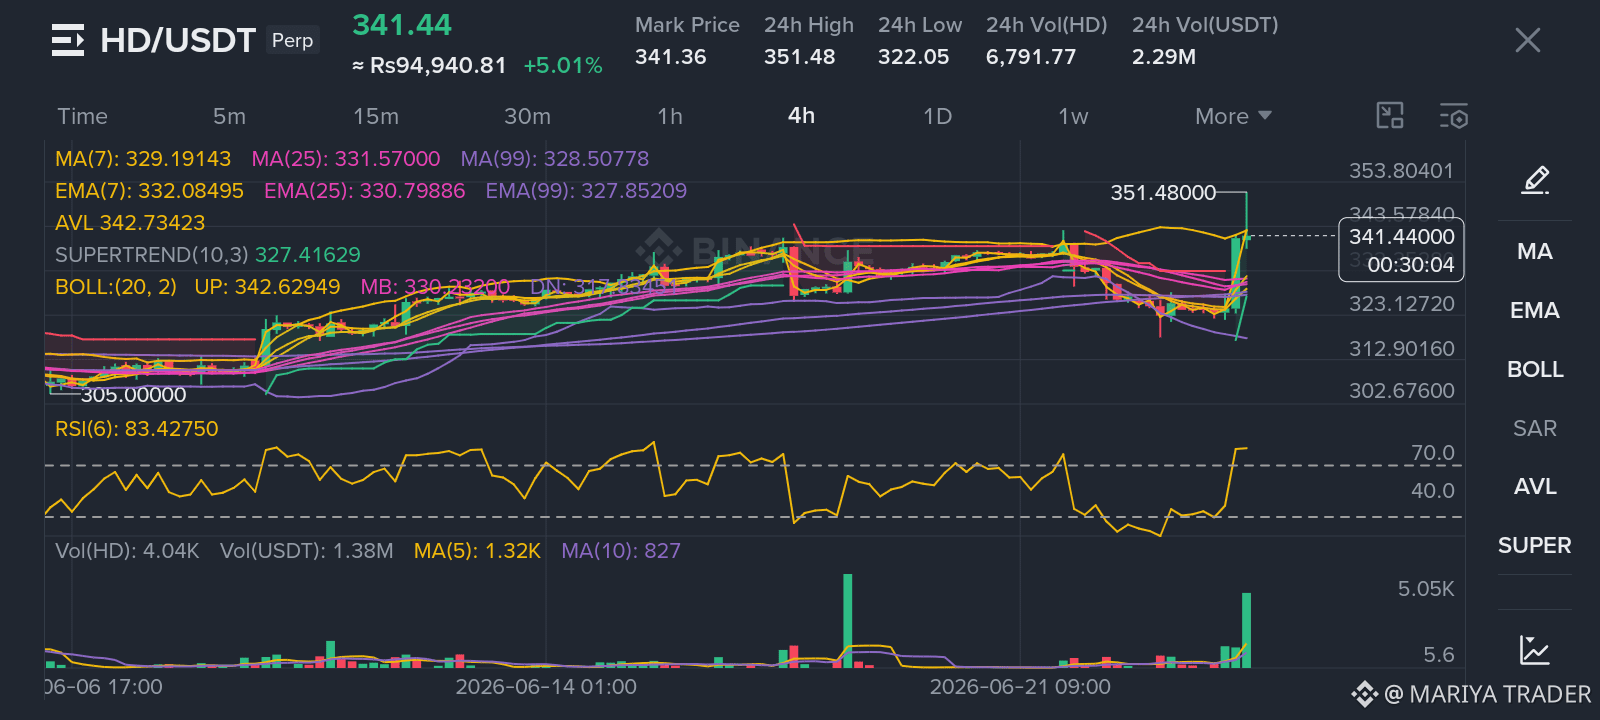Viewport: 1600px width, 720px height.
Task: Click the Vol(USDT) 1.38M legend
Action: click(x=306, y=551)
